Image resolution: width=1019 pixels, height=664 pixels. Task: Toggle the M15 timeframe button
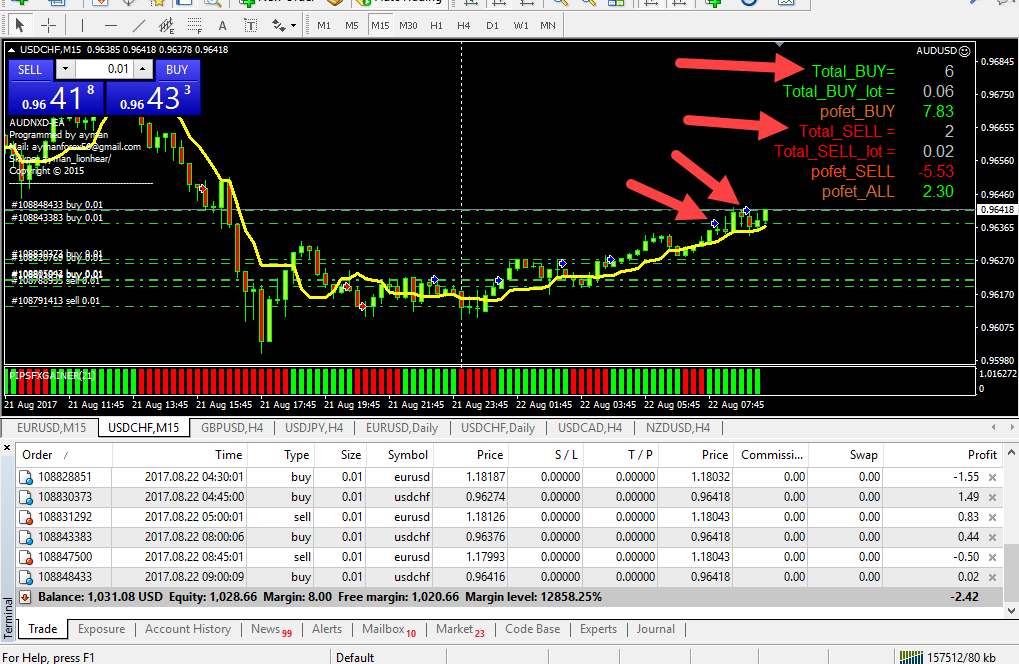[380, 25]
